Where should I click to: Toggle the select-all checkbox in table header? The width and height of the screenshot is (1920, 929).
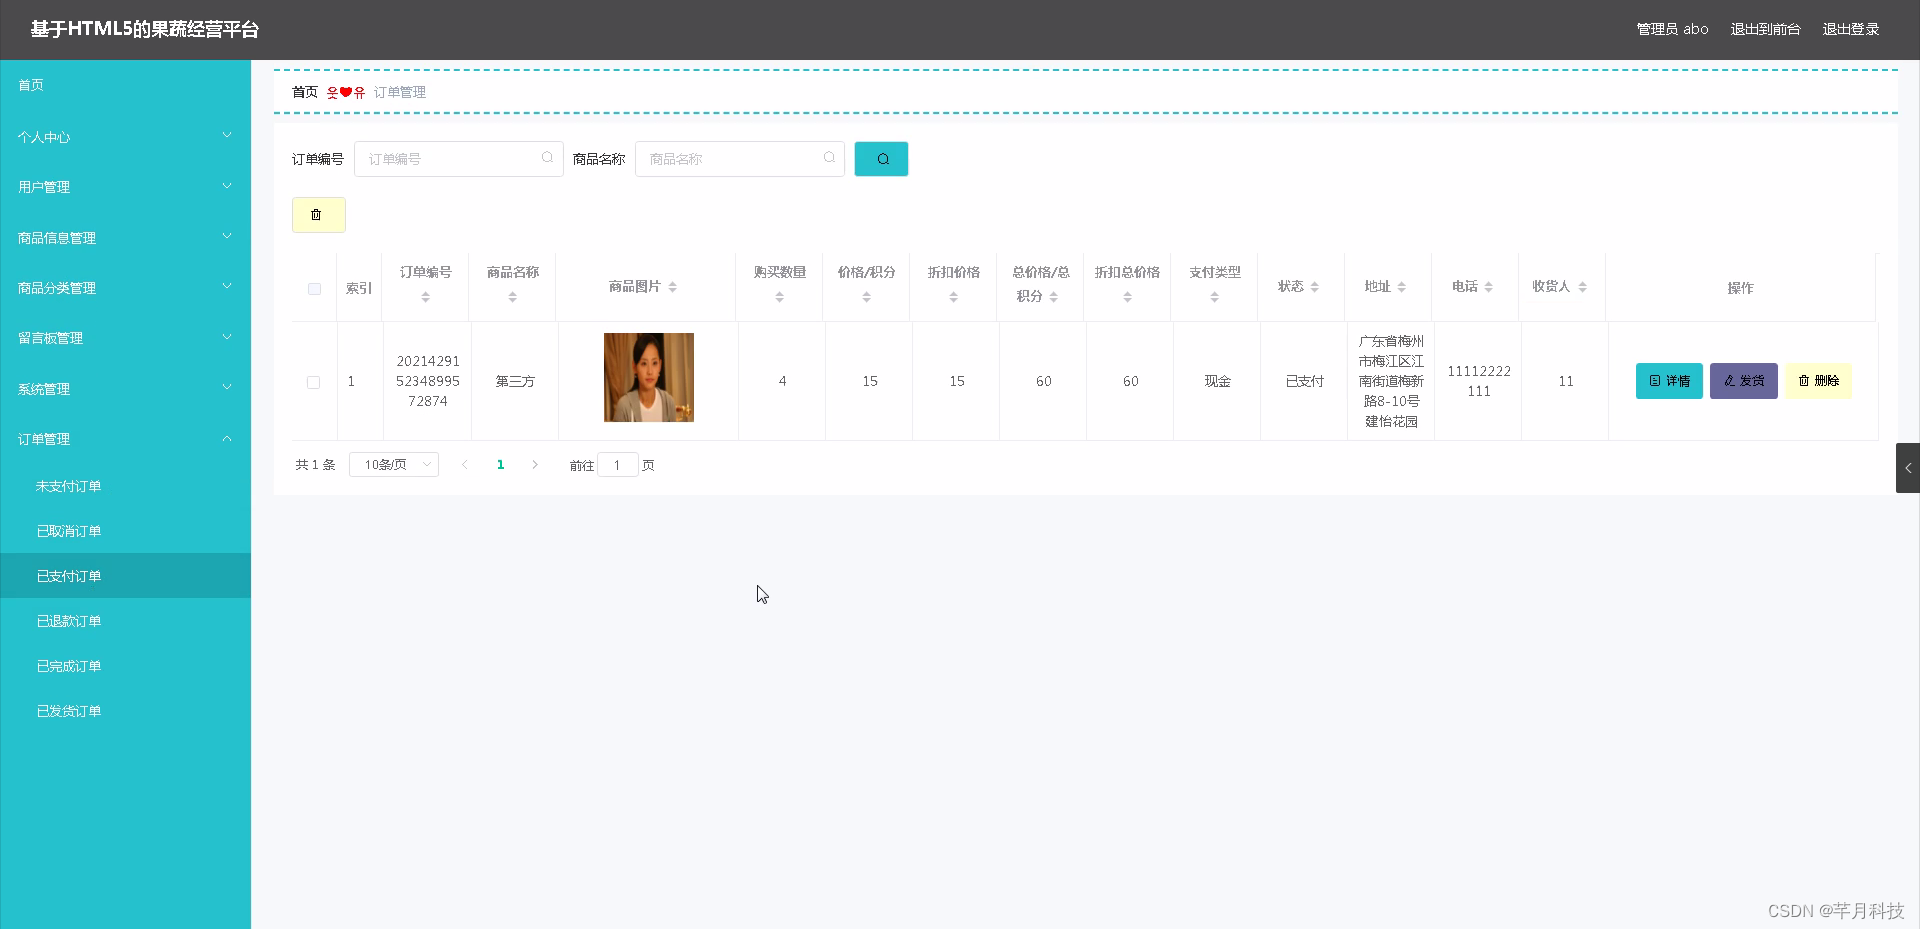(x=313, y=288)
